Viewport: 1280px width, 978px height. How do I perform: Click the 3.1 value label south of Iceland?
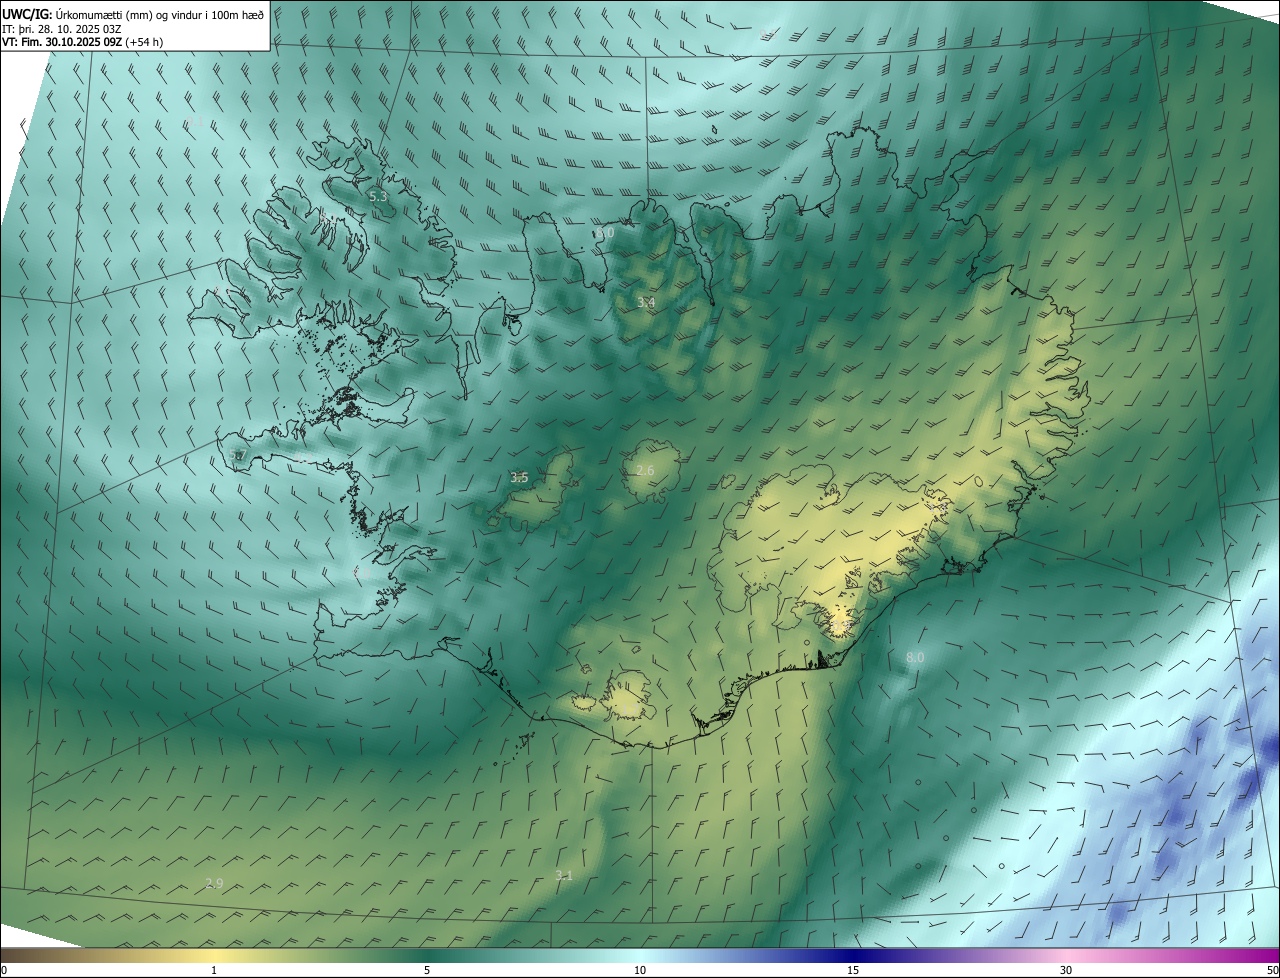(564, 876)
